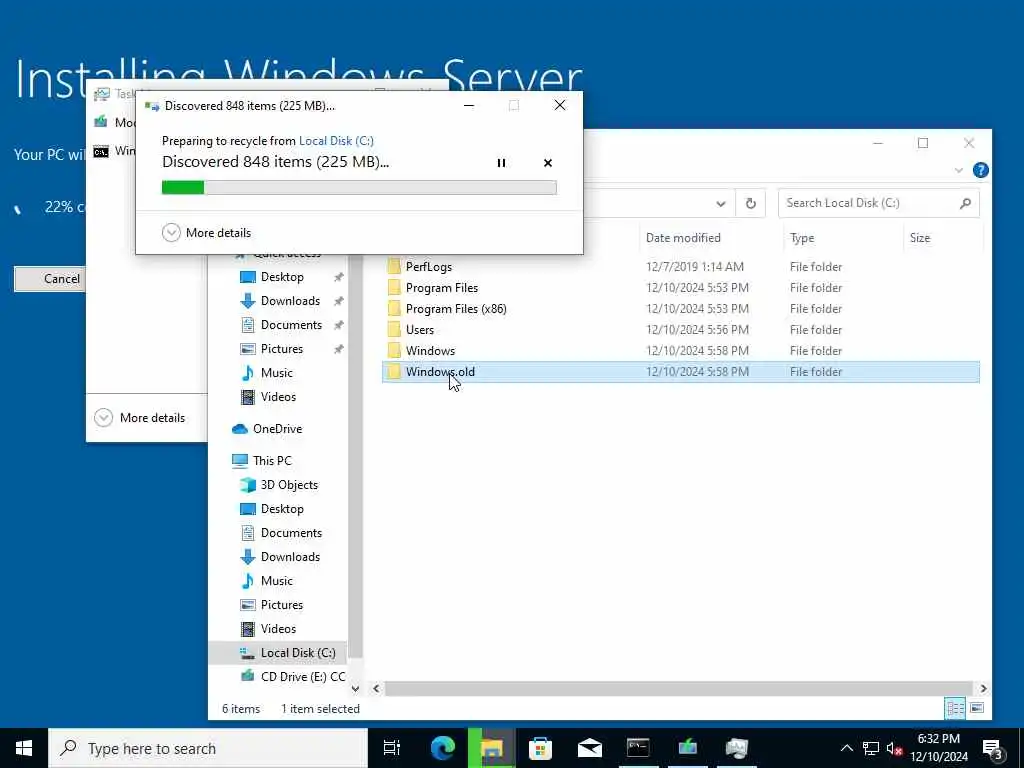The height and width of the screenshot is (768, 1024).
Task: Click the pin icon beside Downloads
Action: pyautogui.click(x=338, y=301)
